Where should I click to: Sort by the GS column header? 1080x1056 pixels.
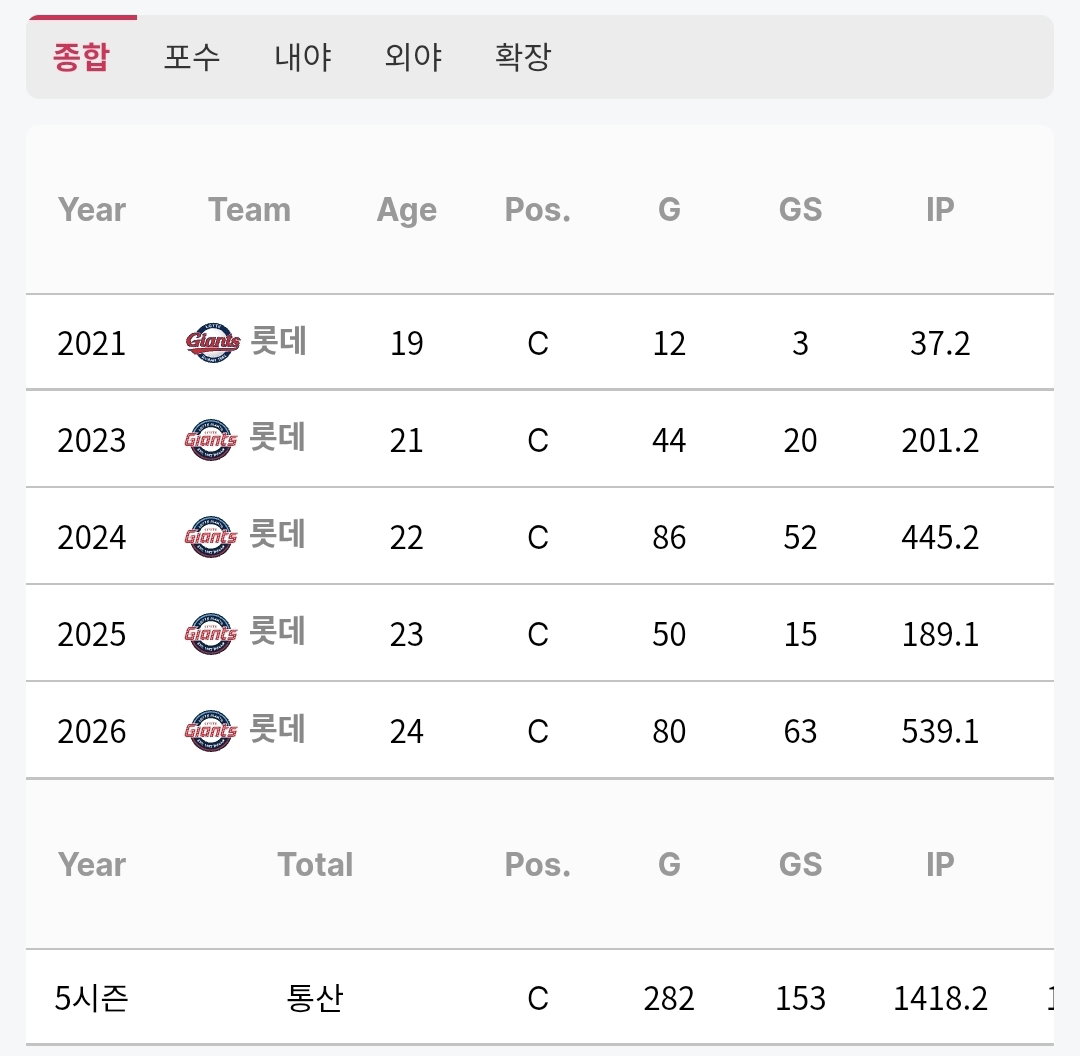coord(800,209)
